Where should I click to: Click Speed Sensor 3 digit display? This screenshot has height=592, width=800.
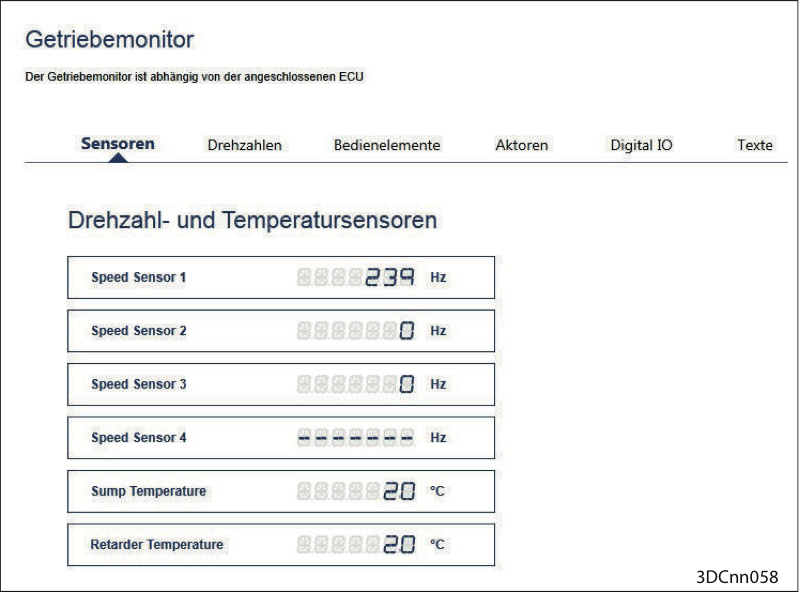pyautogui.click(x=356, y=384)
